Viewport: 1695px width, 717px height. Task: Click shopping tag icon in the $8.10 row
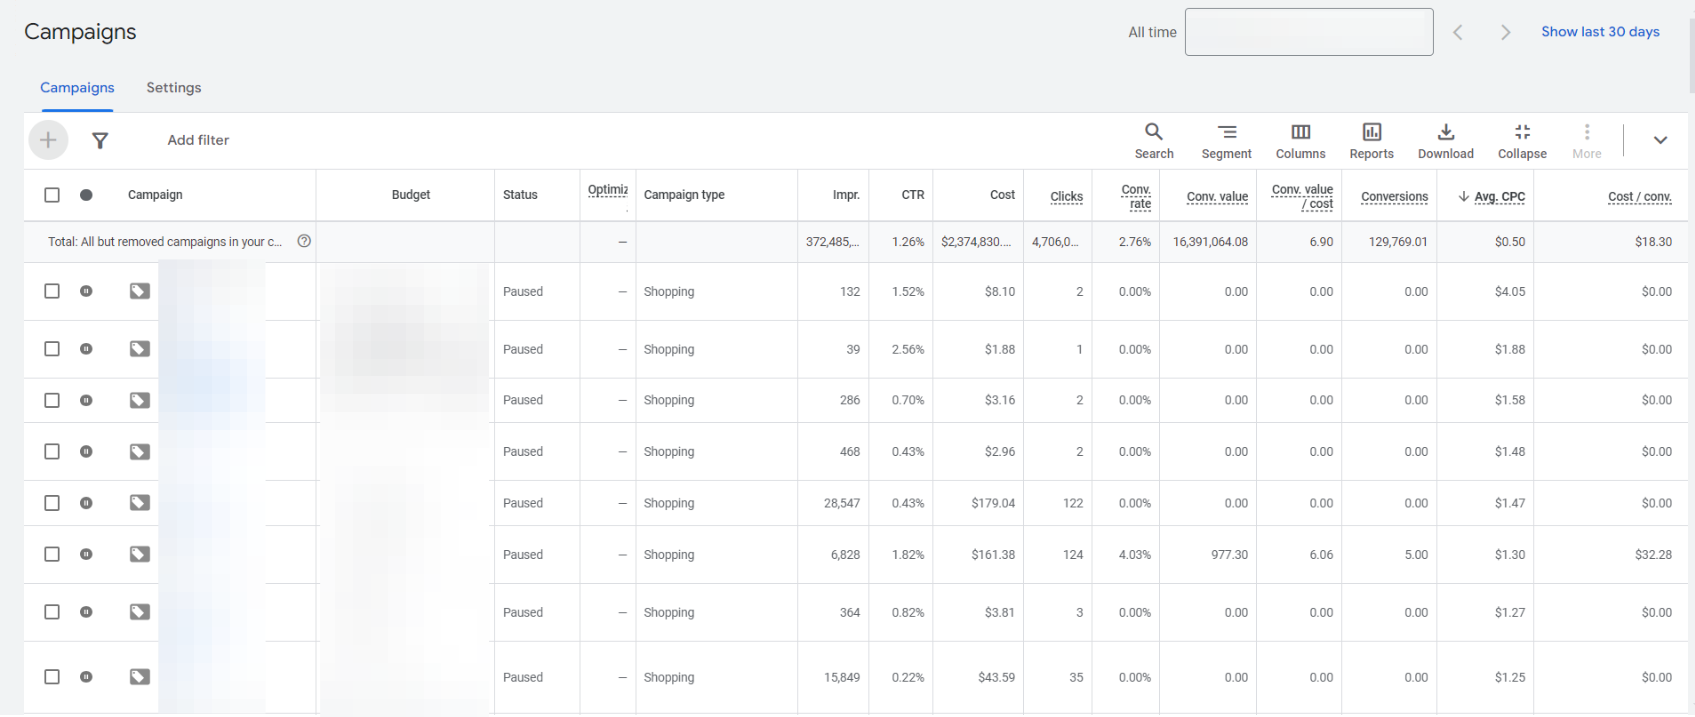pyautogui.click(x=140, y=291)
